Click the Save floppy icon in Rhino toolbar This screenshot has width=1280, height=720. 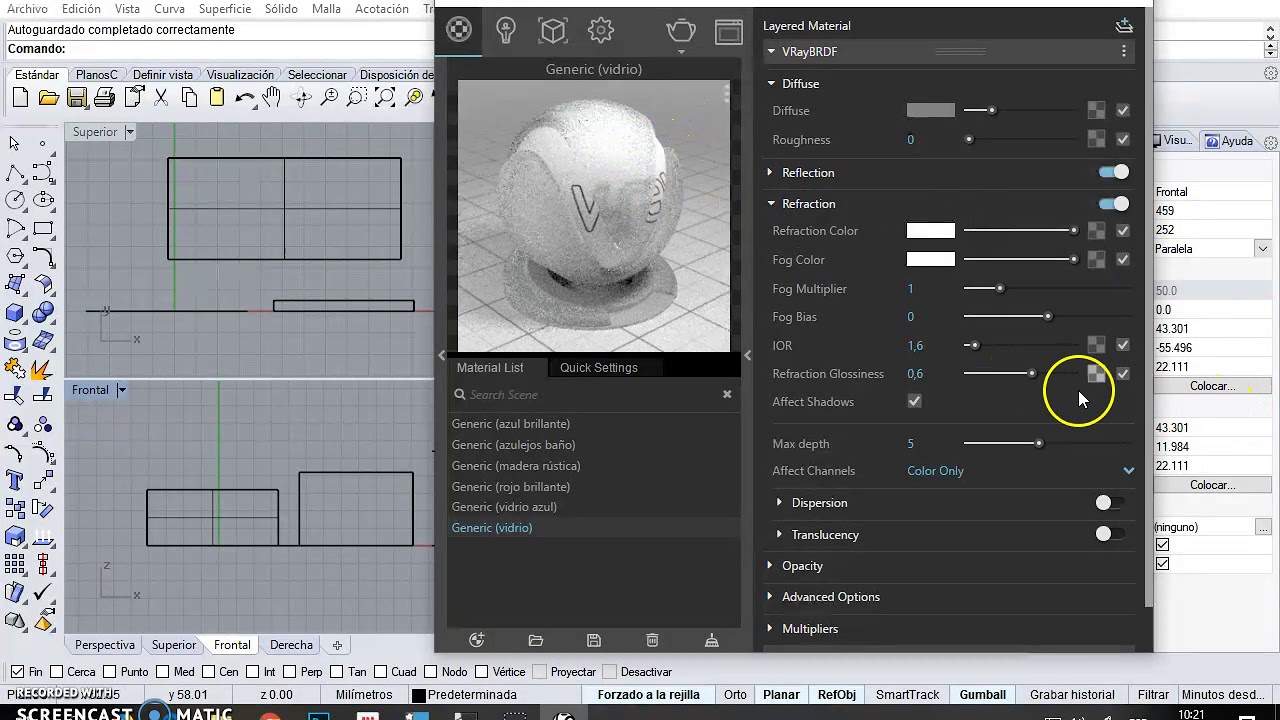pos(77,97)
